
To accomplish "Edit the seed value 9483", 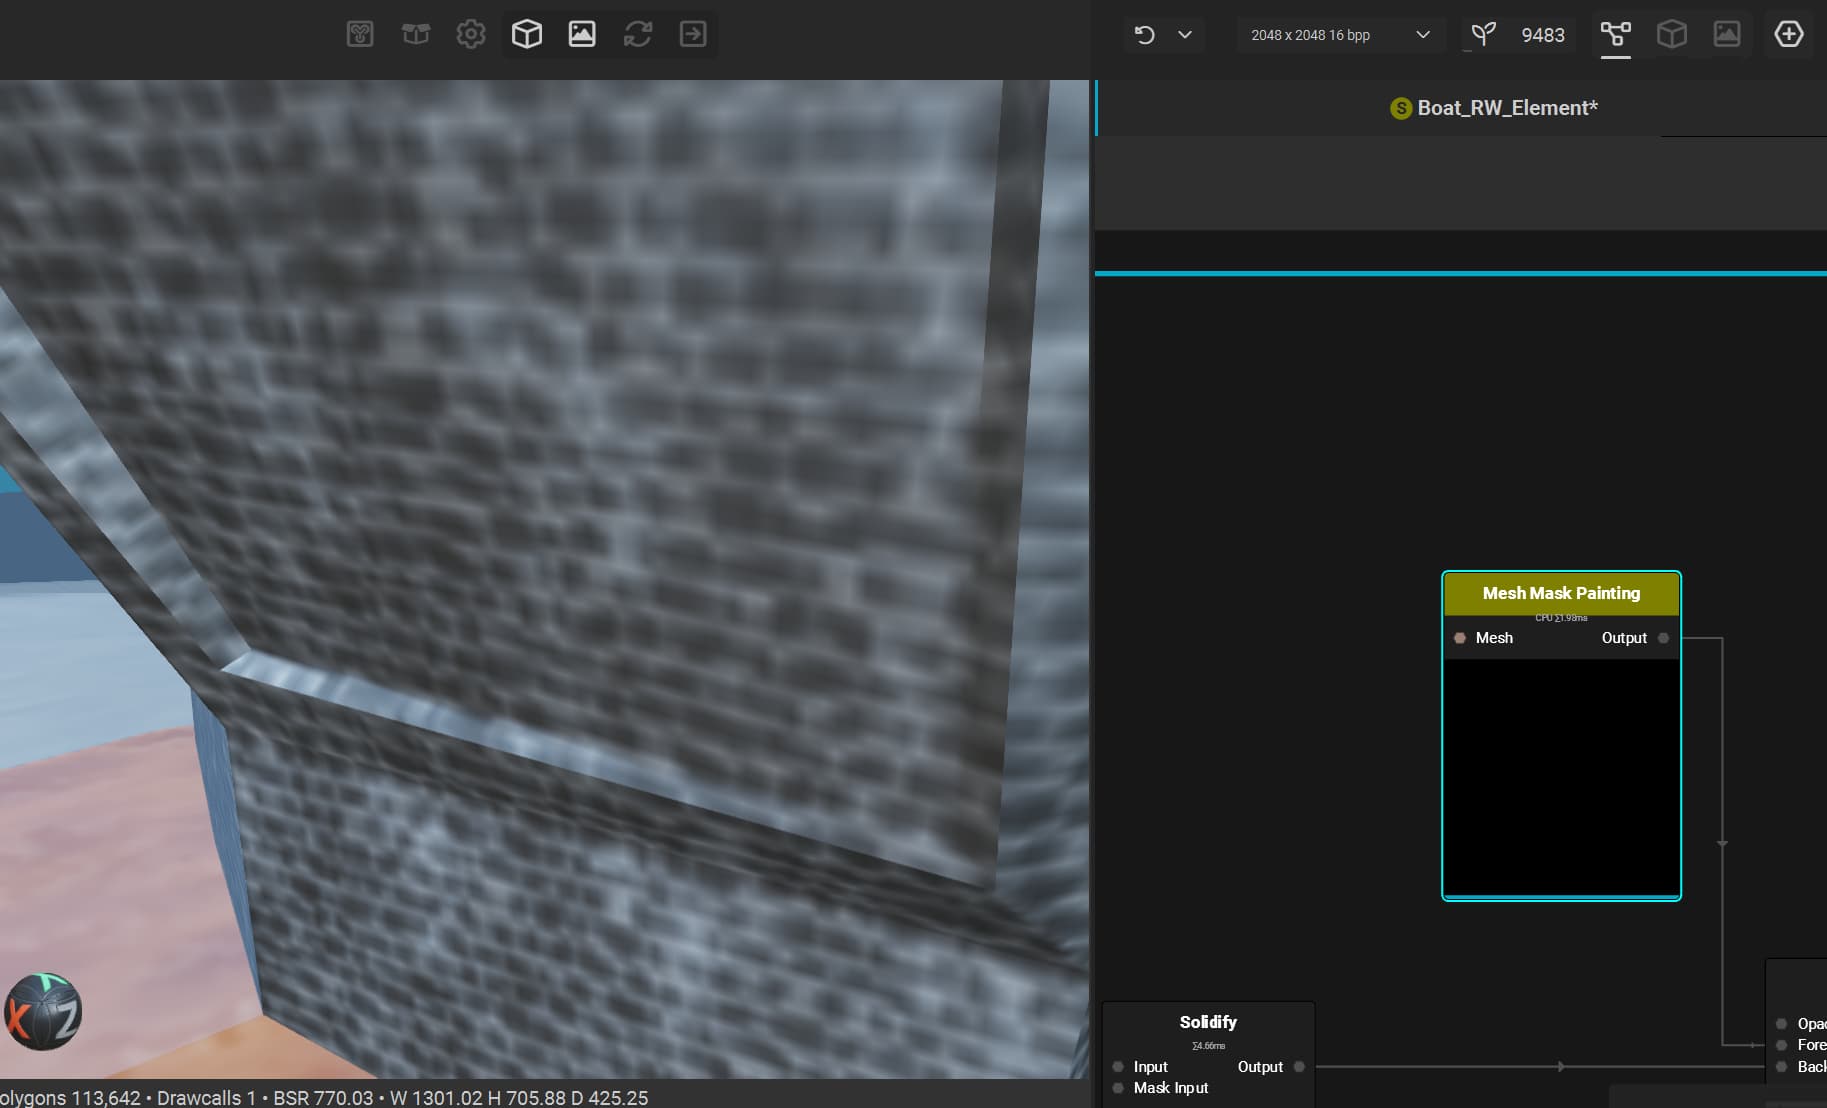I will pyautogui.click(x=1542, y=35).
